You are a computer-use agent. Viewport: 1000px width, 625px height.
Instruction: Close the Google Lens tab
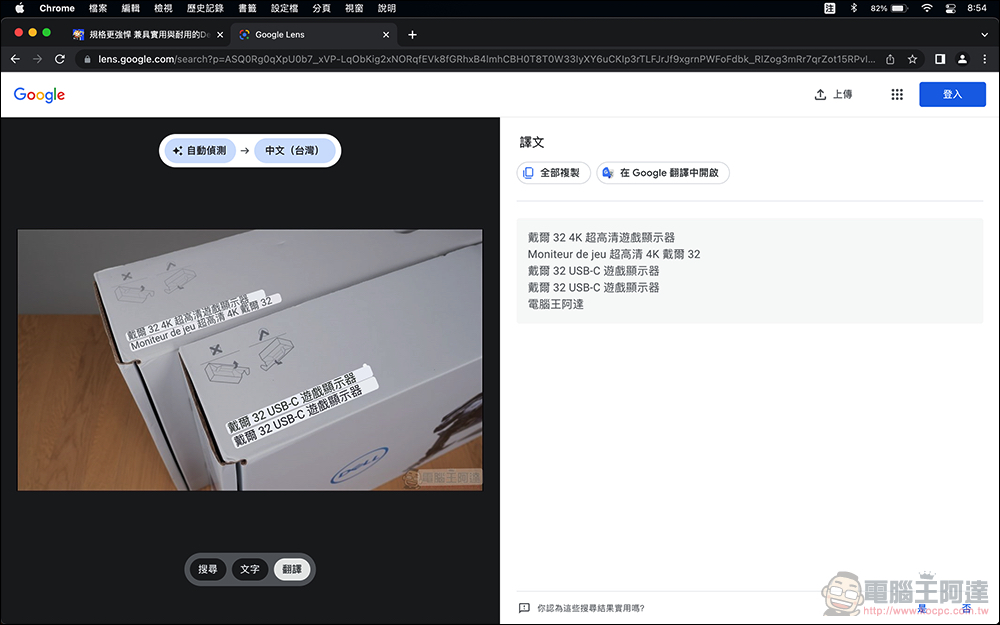click(386, 35)
